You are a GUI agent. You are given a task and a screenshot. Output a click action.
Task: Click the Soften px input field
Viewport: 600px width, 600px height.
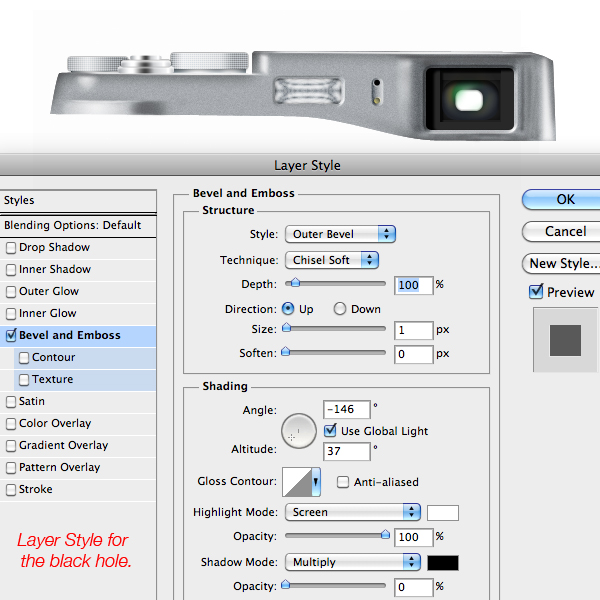coord(414,354)
